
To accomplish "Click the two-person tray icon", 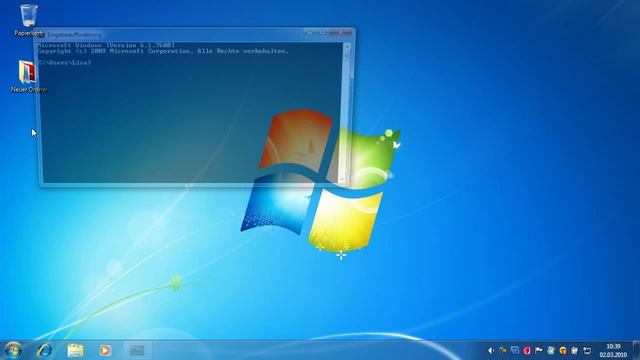I will (503, 350).
